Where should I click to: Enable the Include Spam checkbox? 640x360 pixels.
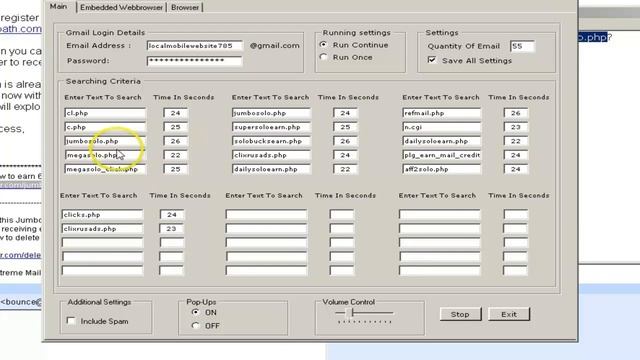tap(71, 321)
